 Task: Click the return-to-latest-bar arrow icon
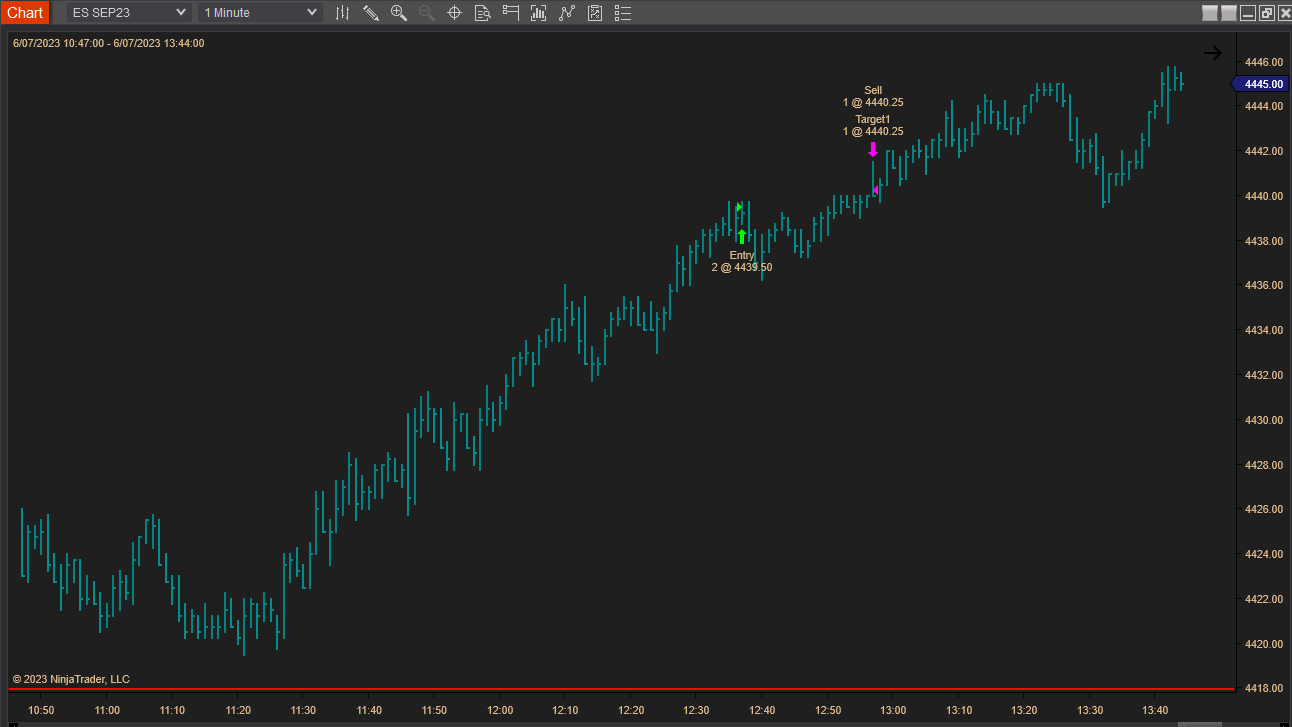(1212, 54)
